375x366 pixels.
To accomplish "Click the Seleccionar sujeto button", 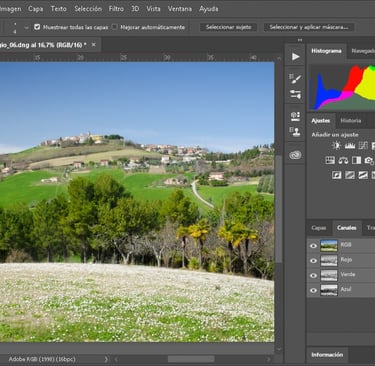I will (x=228, y=27).
